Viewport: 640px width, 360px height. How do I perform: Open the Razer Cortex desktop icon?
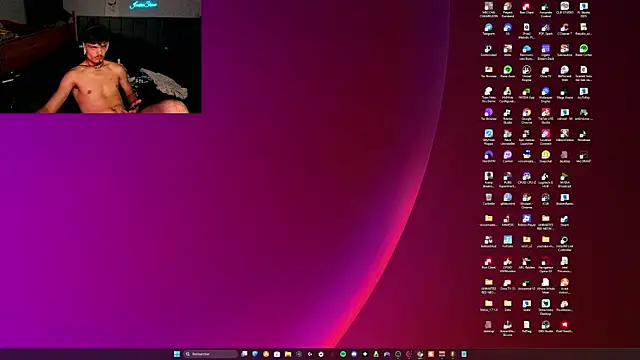pyautogui.click(x=584, y=51)
